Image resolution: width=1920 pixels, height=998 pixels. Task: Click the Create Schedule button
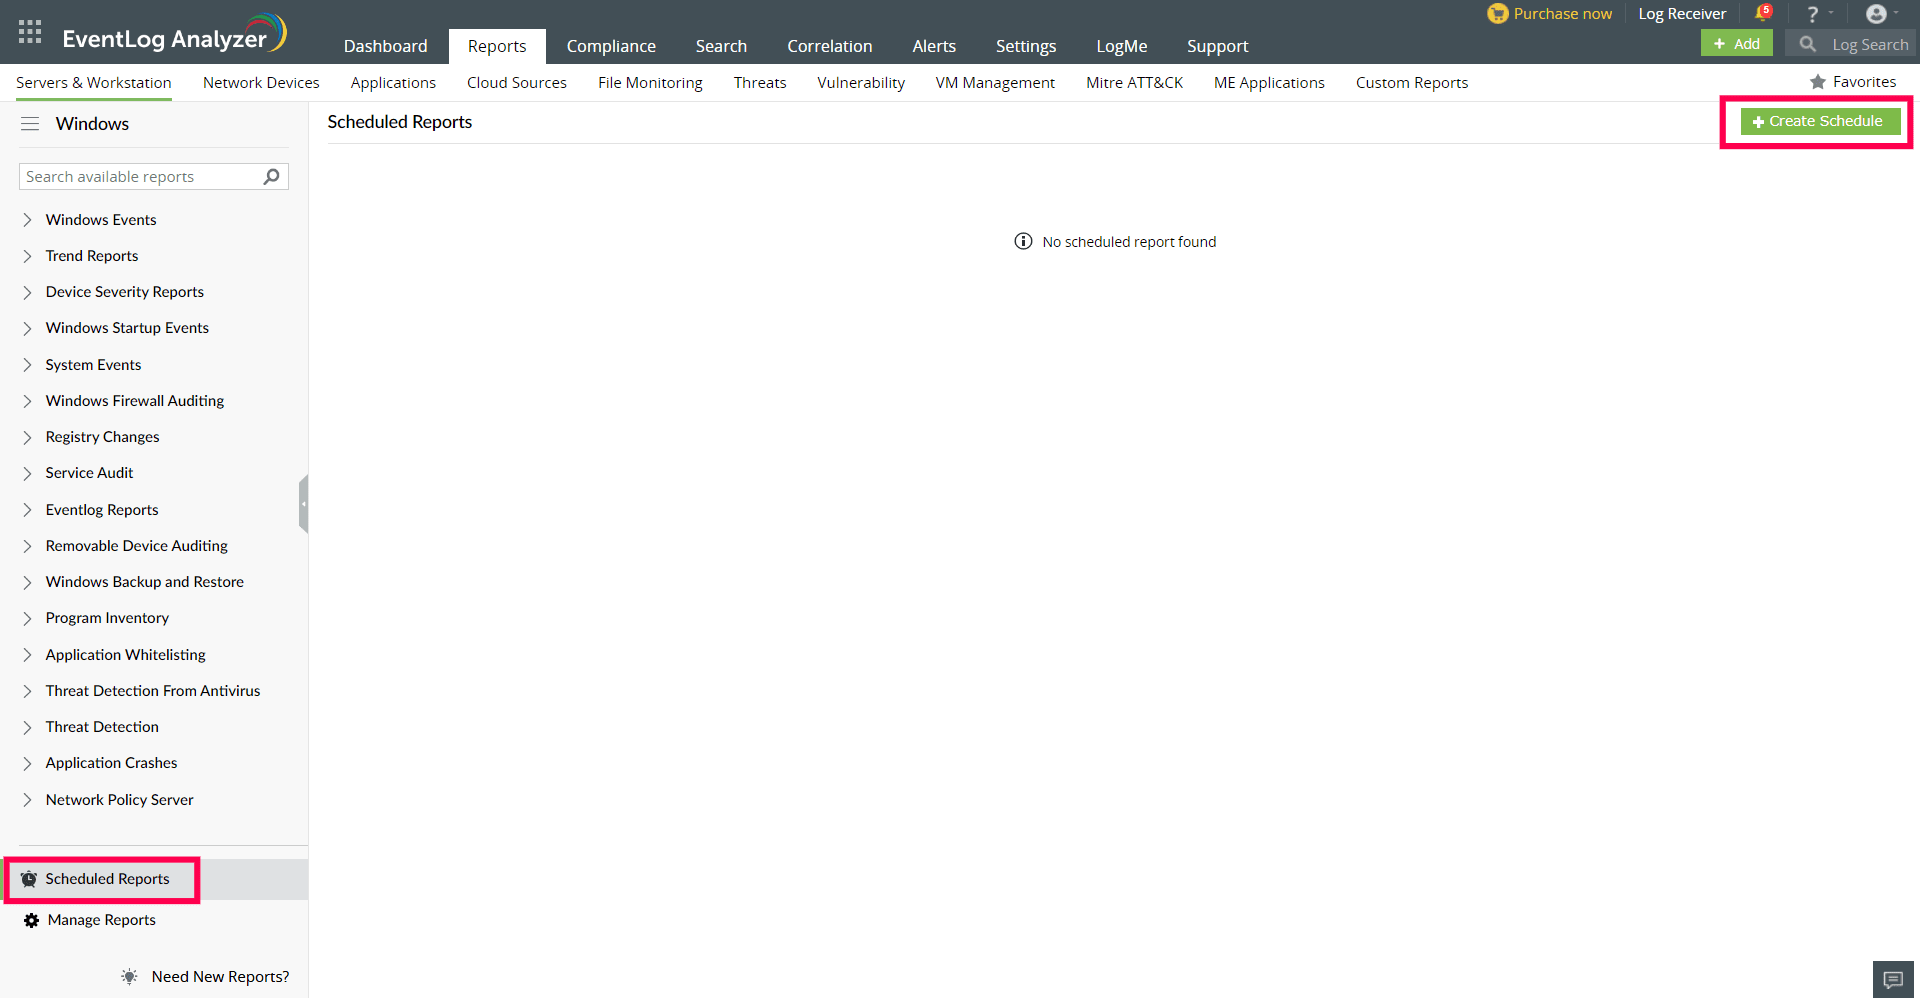[1820, 121]
